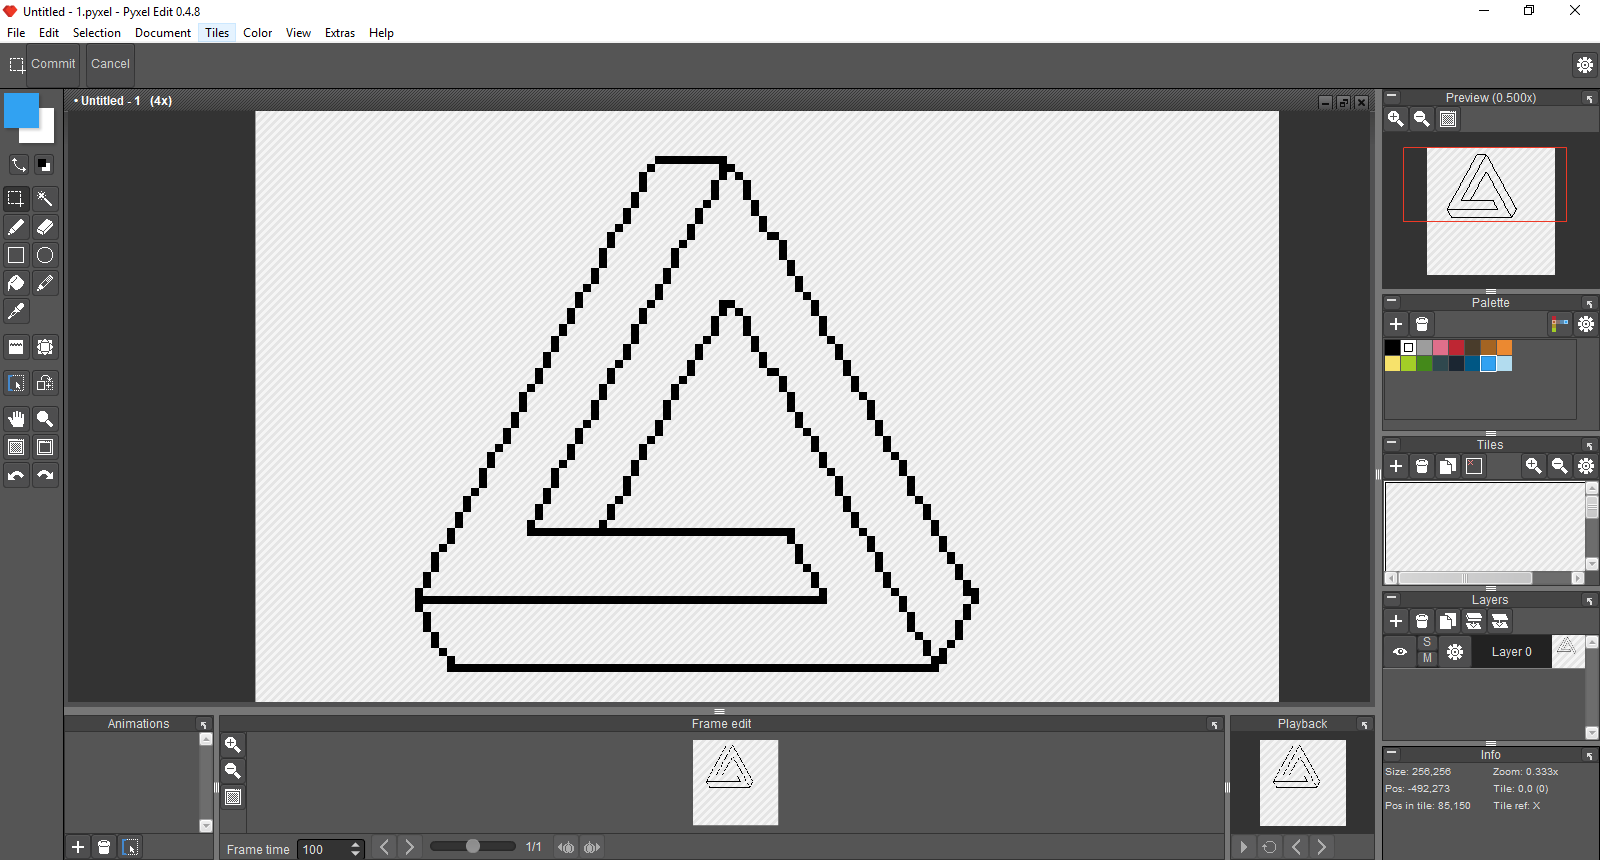Select the orange palette color swatch

1505,348
